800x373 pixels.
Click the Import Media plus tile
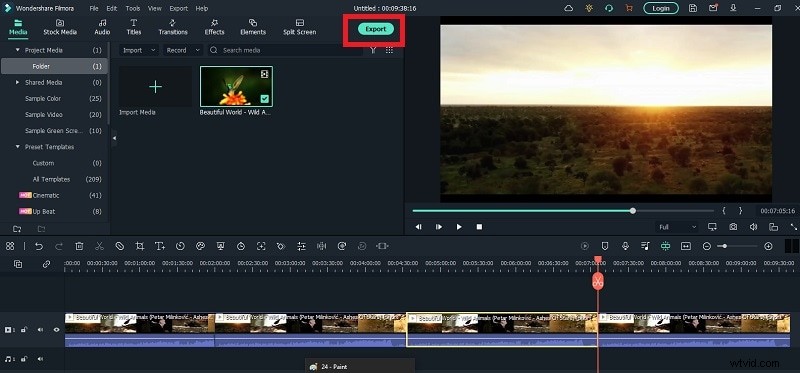155,86
